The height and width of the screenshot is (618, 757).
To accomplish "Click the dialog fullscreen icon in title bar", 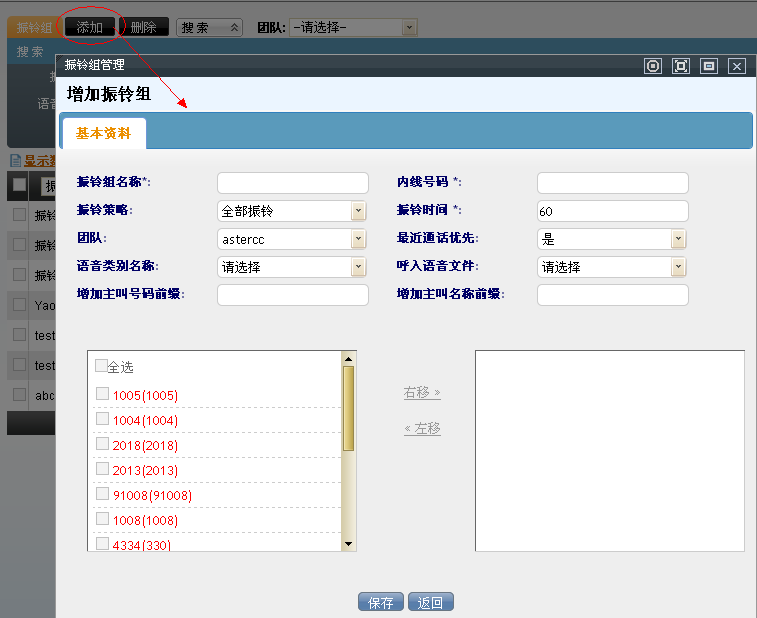I will click(x=681, y=66).
